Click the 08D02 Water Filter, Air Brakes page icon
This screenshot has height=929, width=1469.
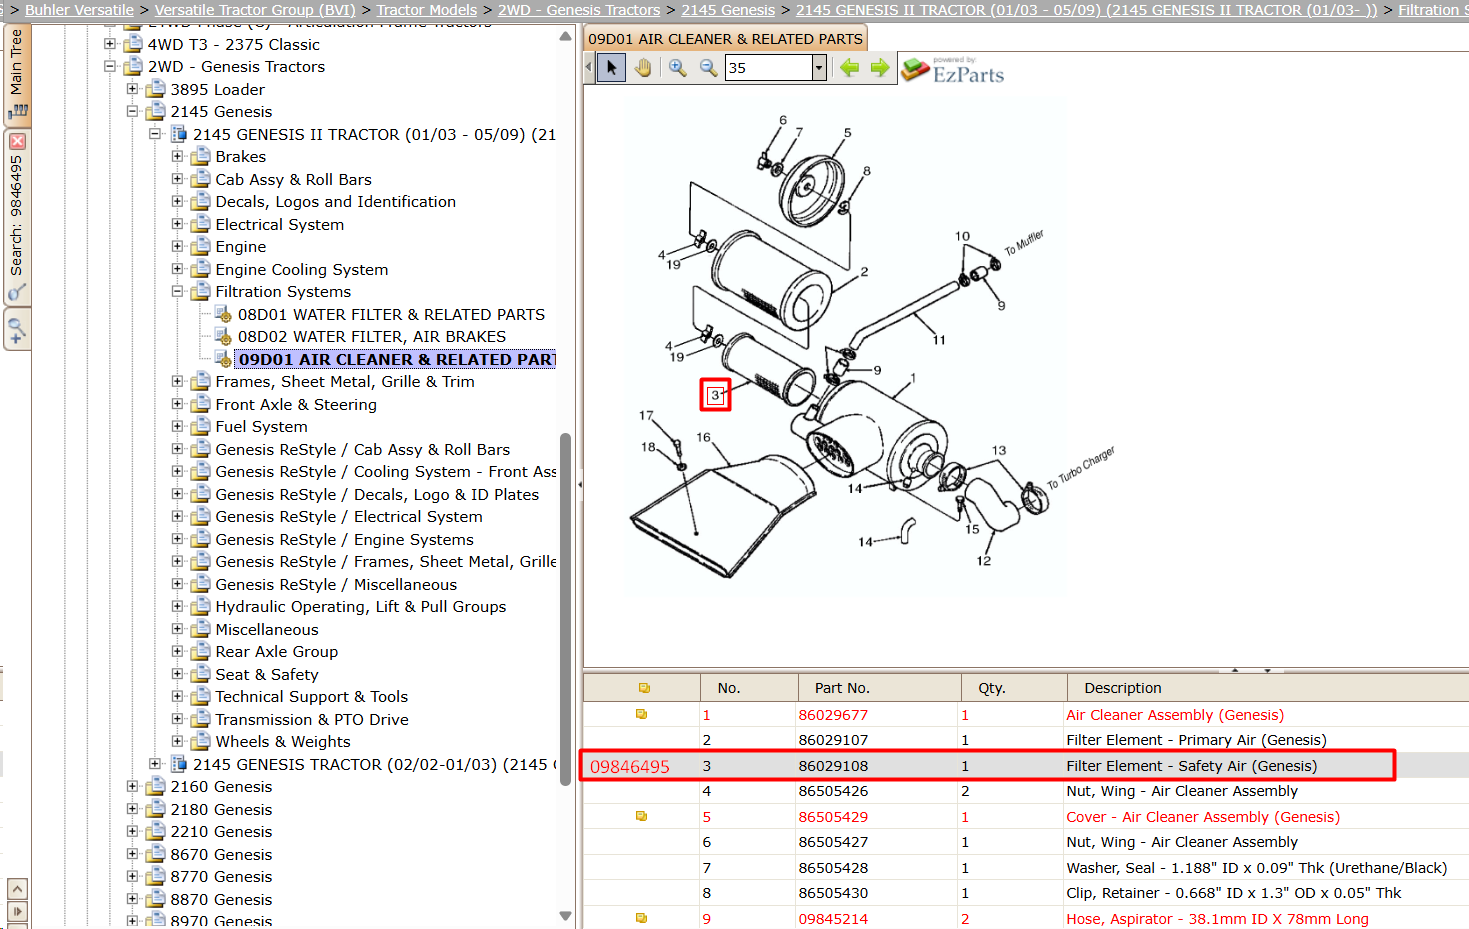[224, 336]
